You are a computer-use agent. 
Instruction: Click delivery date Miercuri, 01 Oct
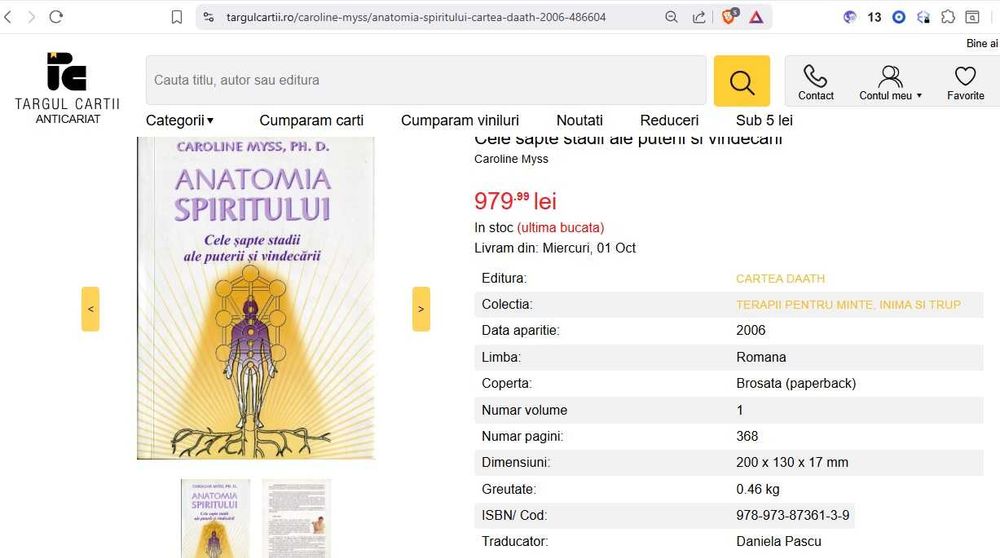[589, 248]
